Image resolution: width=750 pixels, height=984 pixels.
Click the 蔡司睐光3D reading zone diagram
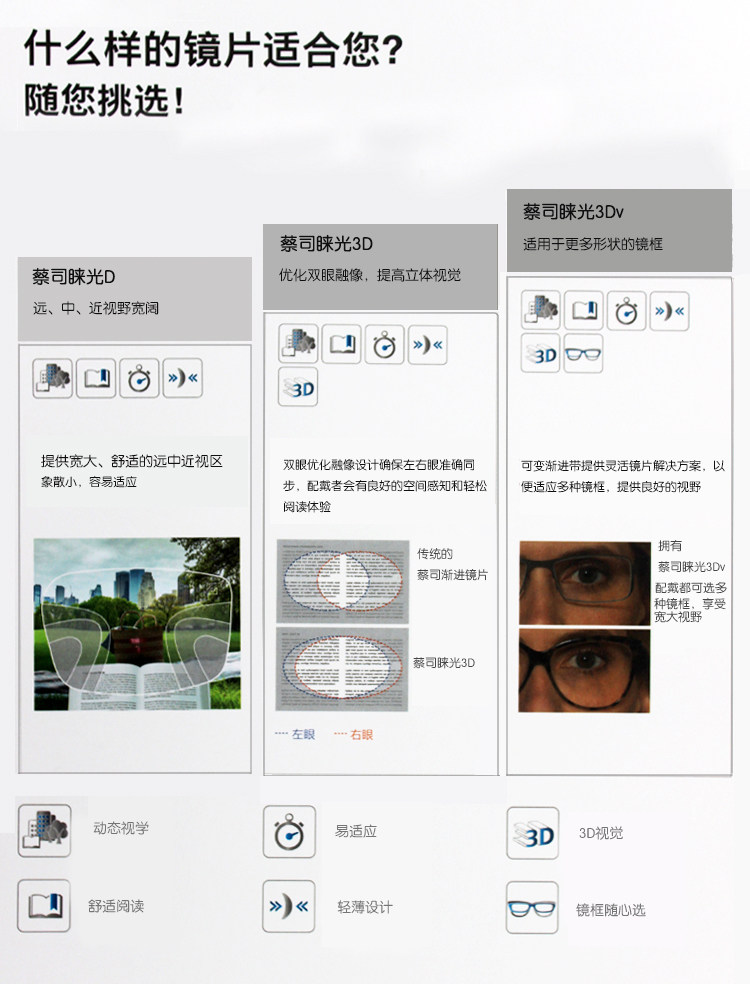point(343,669)
